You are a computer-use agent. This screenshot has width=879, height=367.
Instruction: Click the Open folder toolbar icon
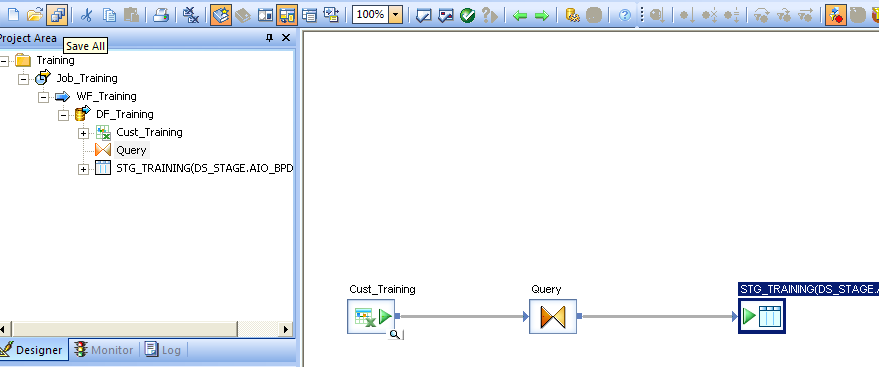tap(35, 15)
